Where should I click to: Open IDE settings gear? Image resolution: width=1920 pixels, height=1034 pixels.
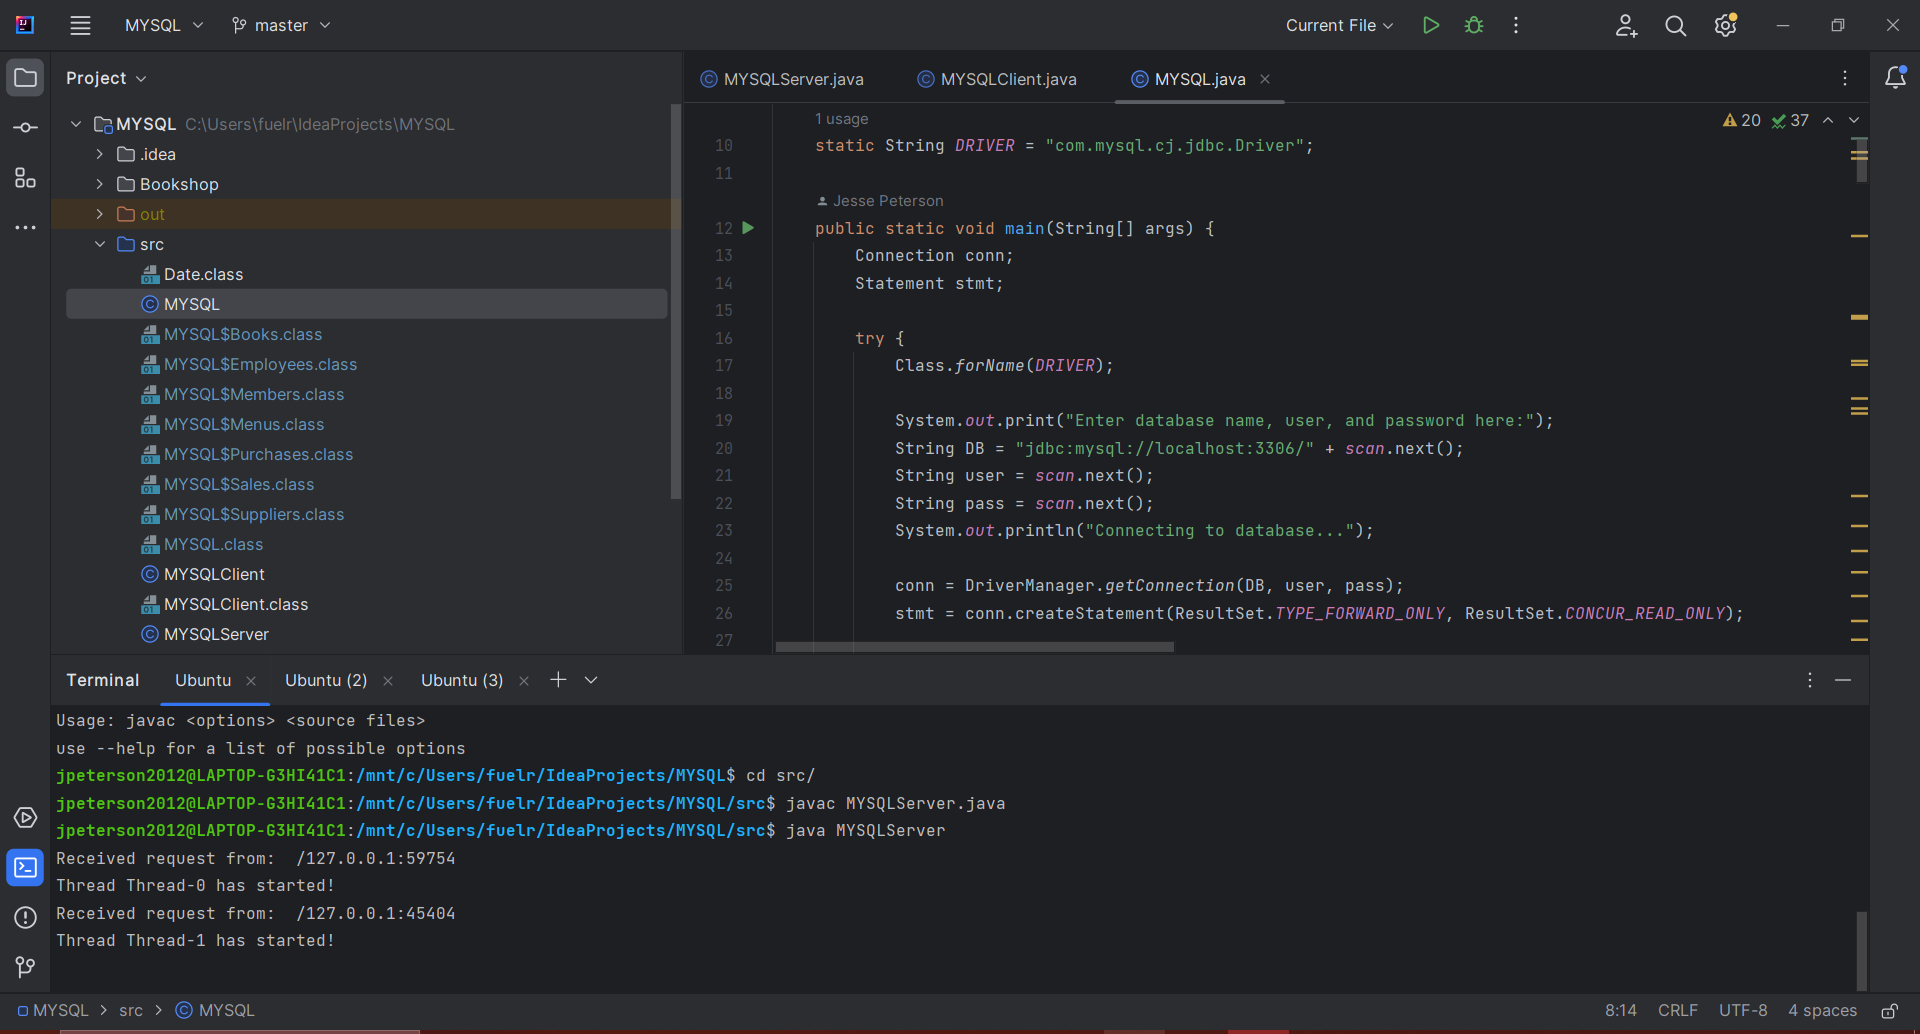tap(1726, 26)
